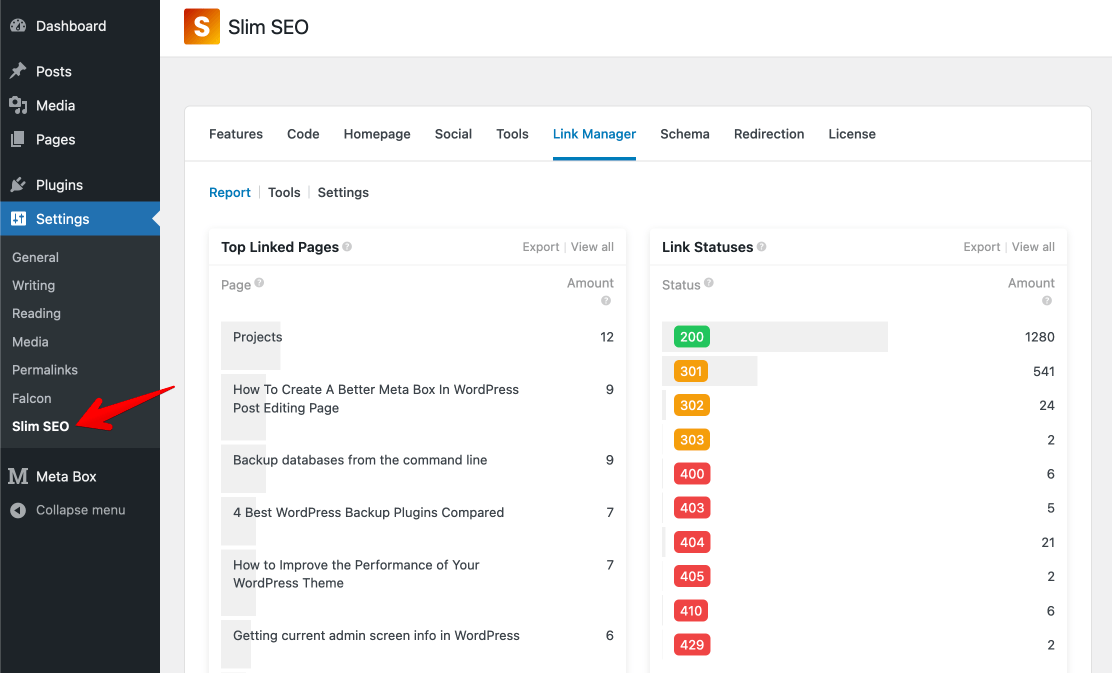Open Media settings submenu item
1112x673 pixels.
[30, 342]
